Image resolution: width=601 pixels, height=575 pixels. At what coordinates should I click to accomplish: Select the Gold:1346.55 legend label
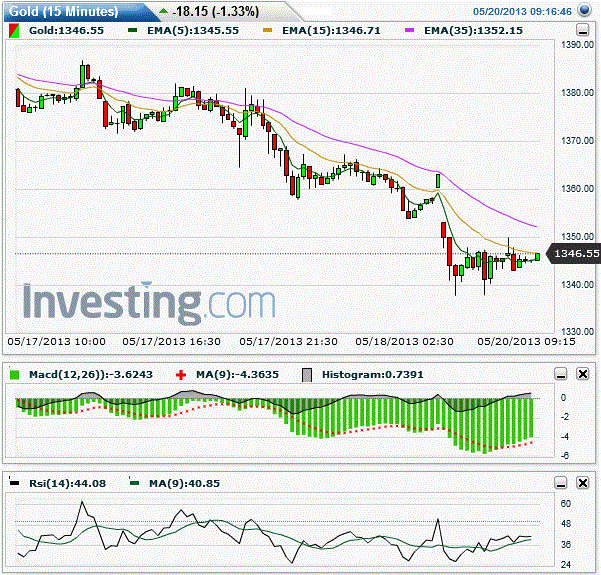(x=66, y=31)
